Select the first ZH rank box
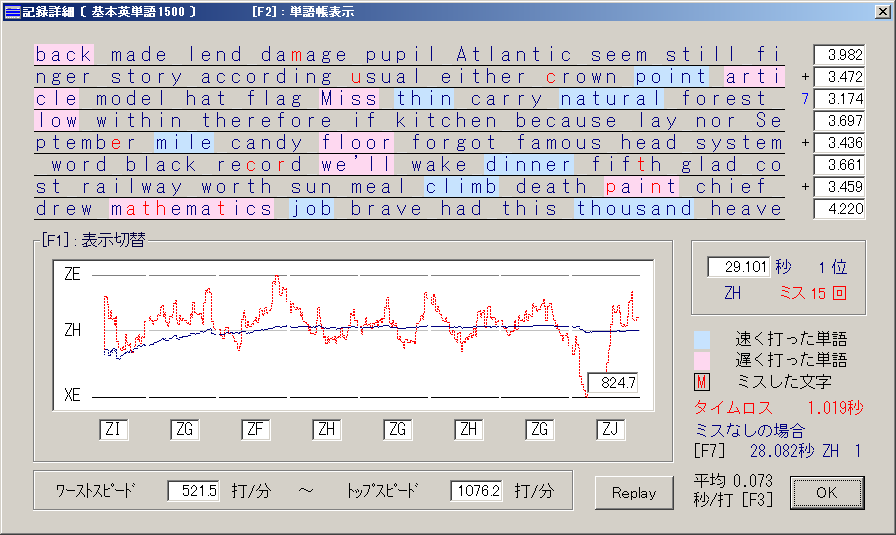The image size is (896, 535). [x=326, y=429]
